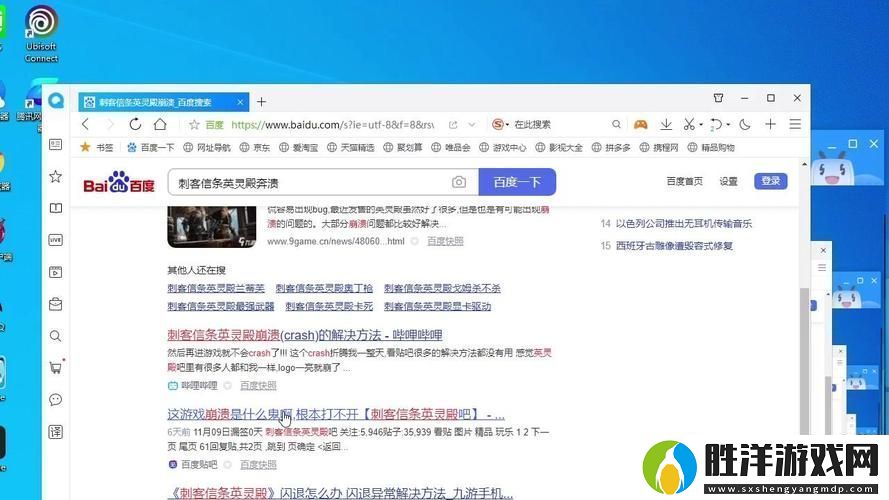Expand the undo closed tab dropdown arrow
The width and height of the screenshot is (889, 500).
point(728,125)
